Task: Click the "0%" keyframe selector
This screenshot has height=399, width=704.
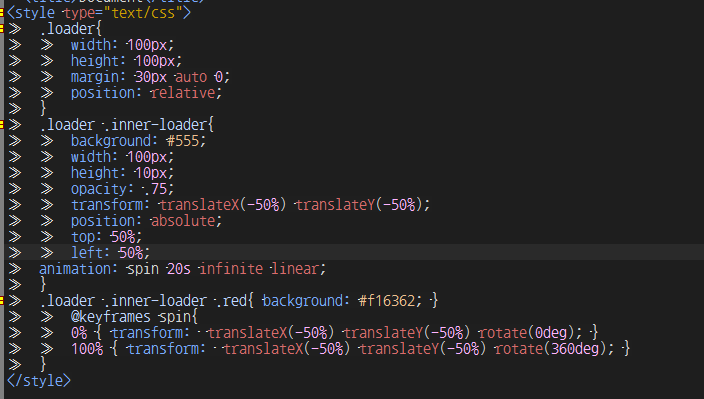Action: click(x=79, y=333)
